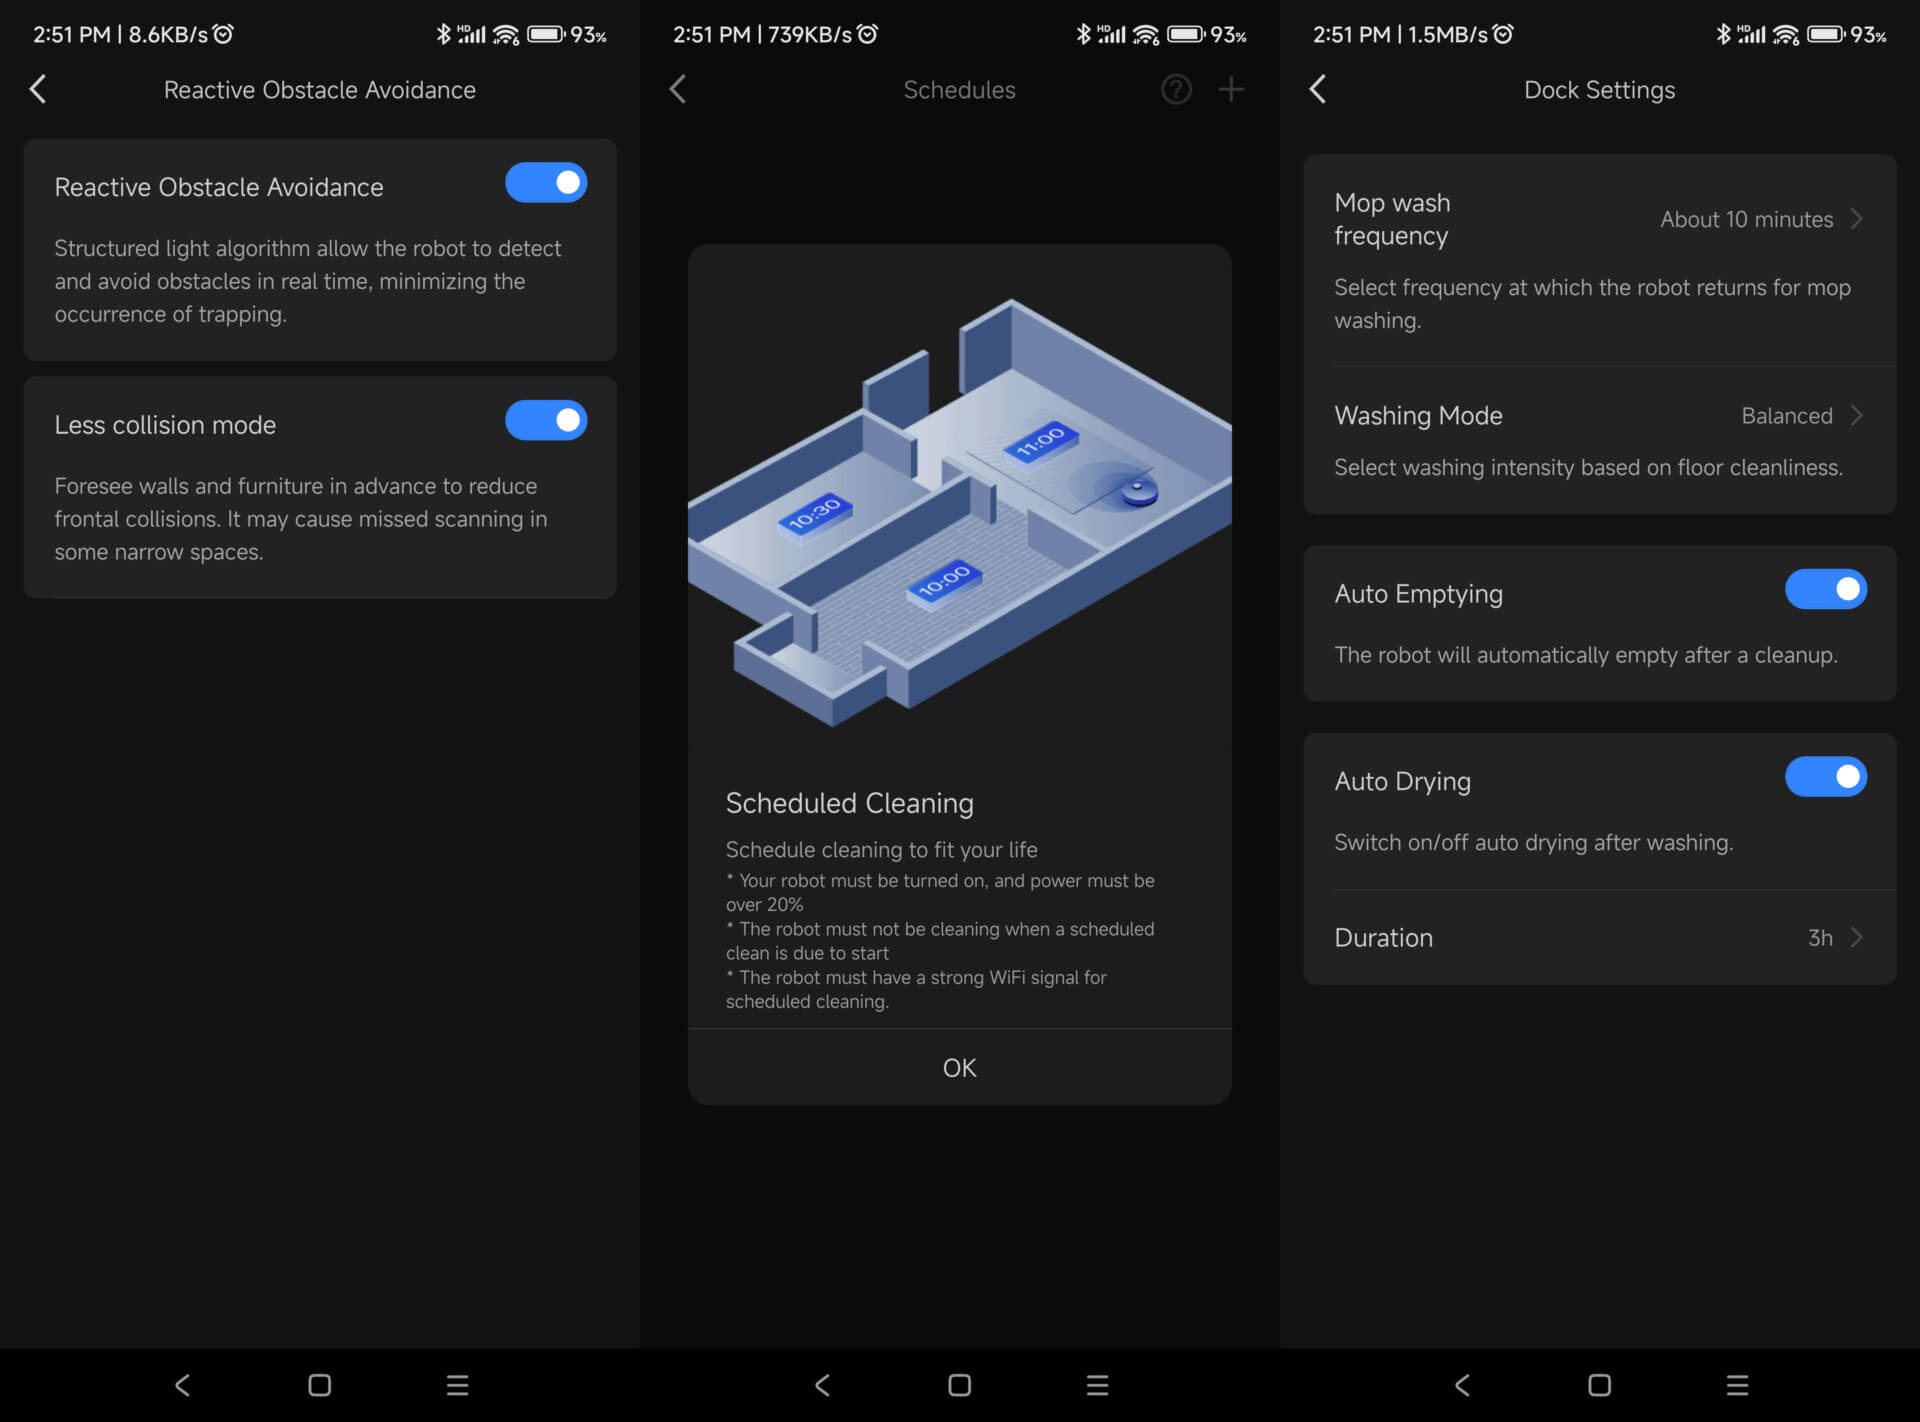The width and height of the screenshot is (1920, 1422).
Task: Confirm Scheduled Cleaning dialog with OK
Action: [x=959, y=1068]
